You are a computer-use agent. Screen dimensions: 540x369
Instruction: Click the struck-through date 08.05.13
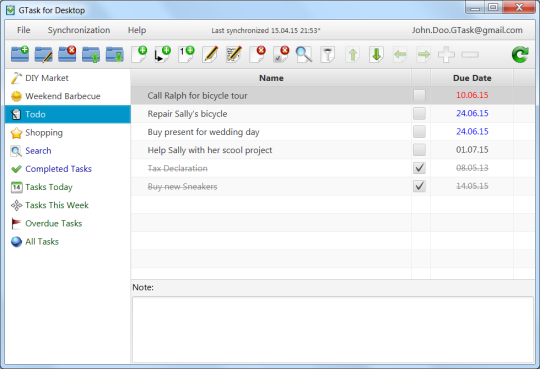[472, 168]
